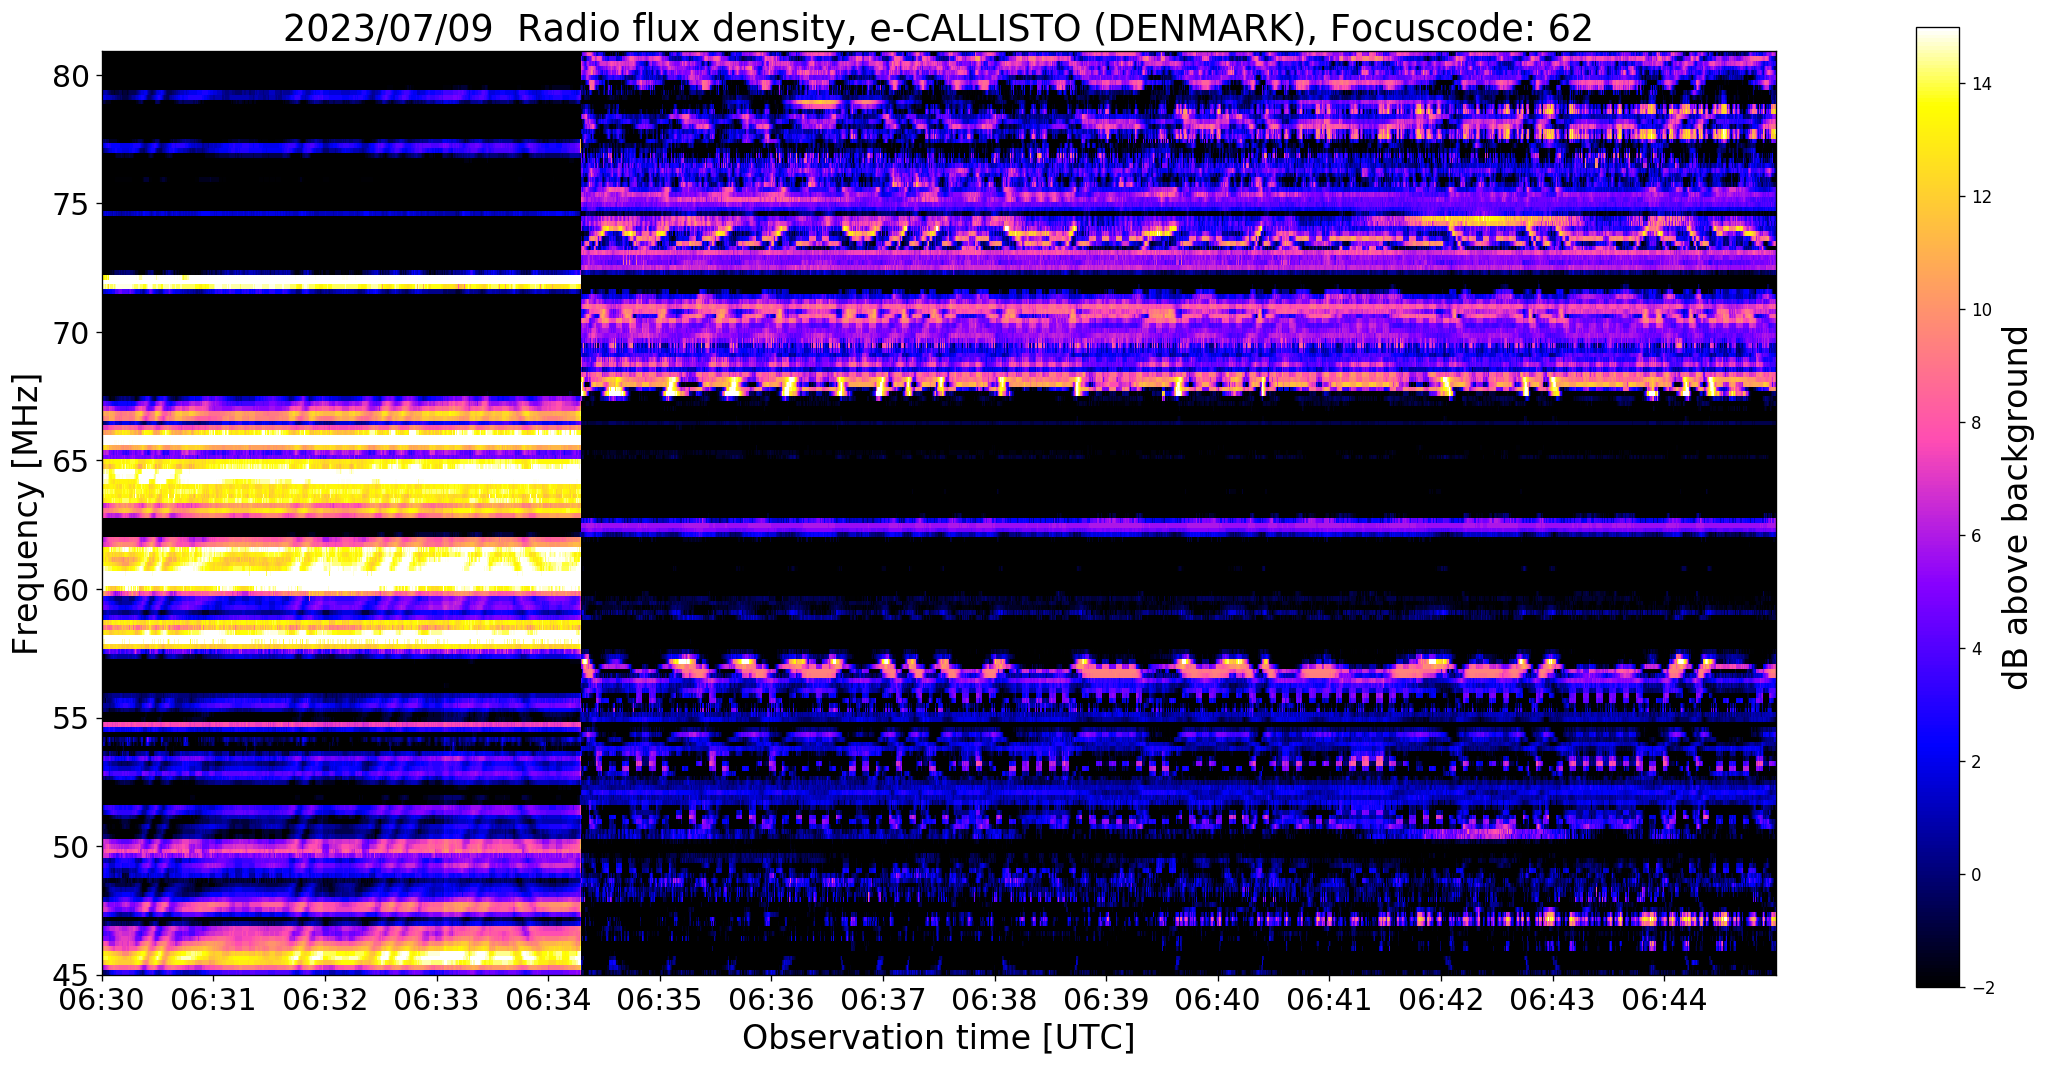Click the colorbar tick label 10
Screen dimensions: 2047x1067
pos(1979,310)
